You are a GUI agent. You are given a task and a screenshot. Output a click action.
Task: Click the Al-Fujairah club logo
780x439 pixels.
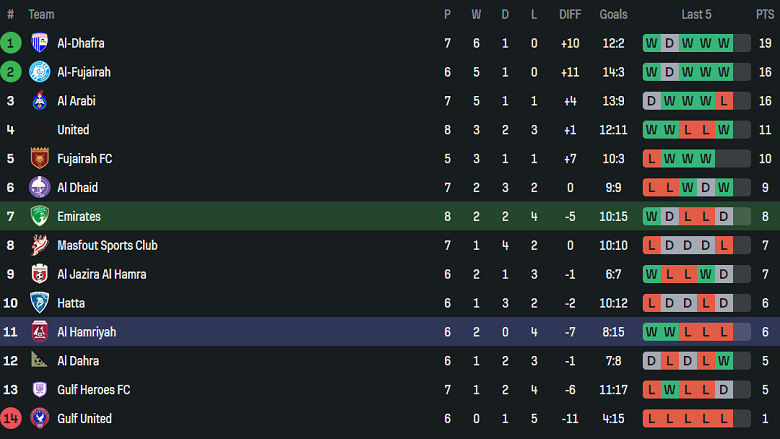pos(40,72)
